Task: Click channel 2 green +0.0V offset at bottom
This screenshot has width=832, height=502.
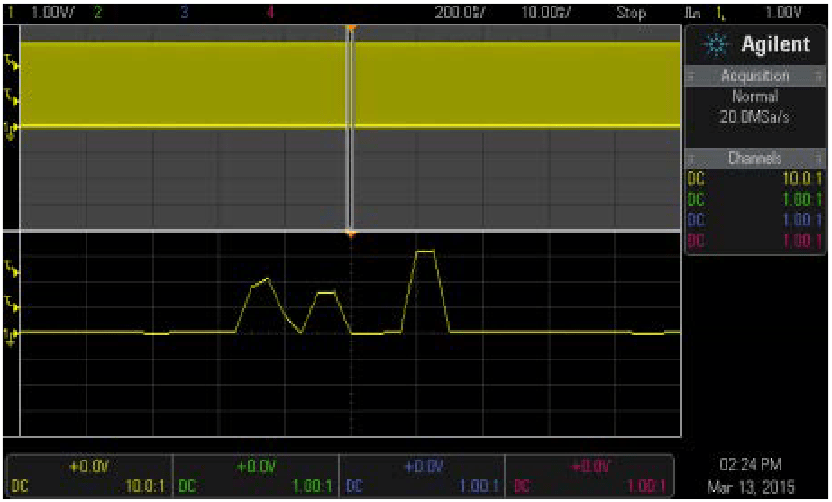Action: coord(256,466)
